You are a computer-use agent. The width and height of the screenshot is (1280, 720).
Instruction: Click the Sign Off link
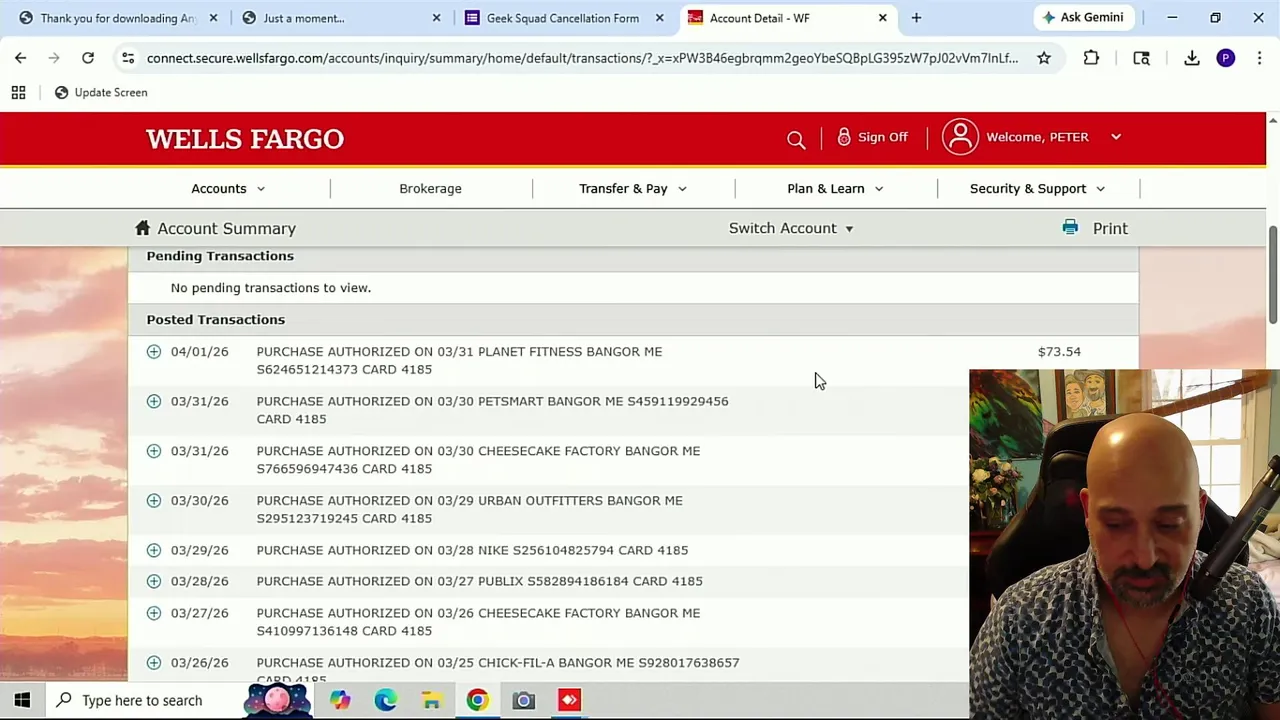882,137
